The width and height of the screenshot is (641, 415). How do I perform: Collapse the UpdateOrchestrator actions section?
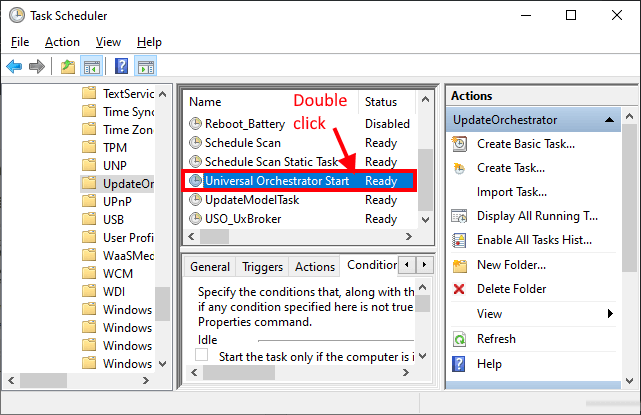pos(609,120)
